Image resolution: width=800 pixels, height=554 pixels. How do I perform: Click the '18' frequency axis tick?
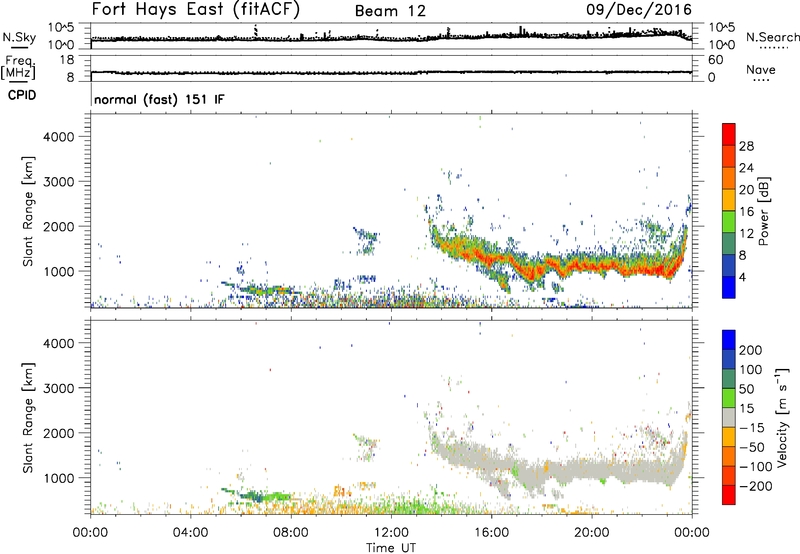(67, 60)
